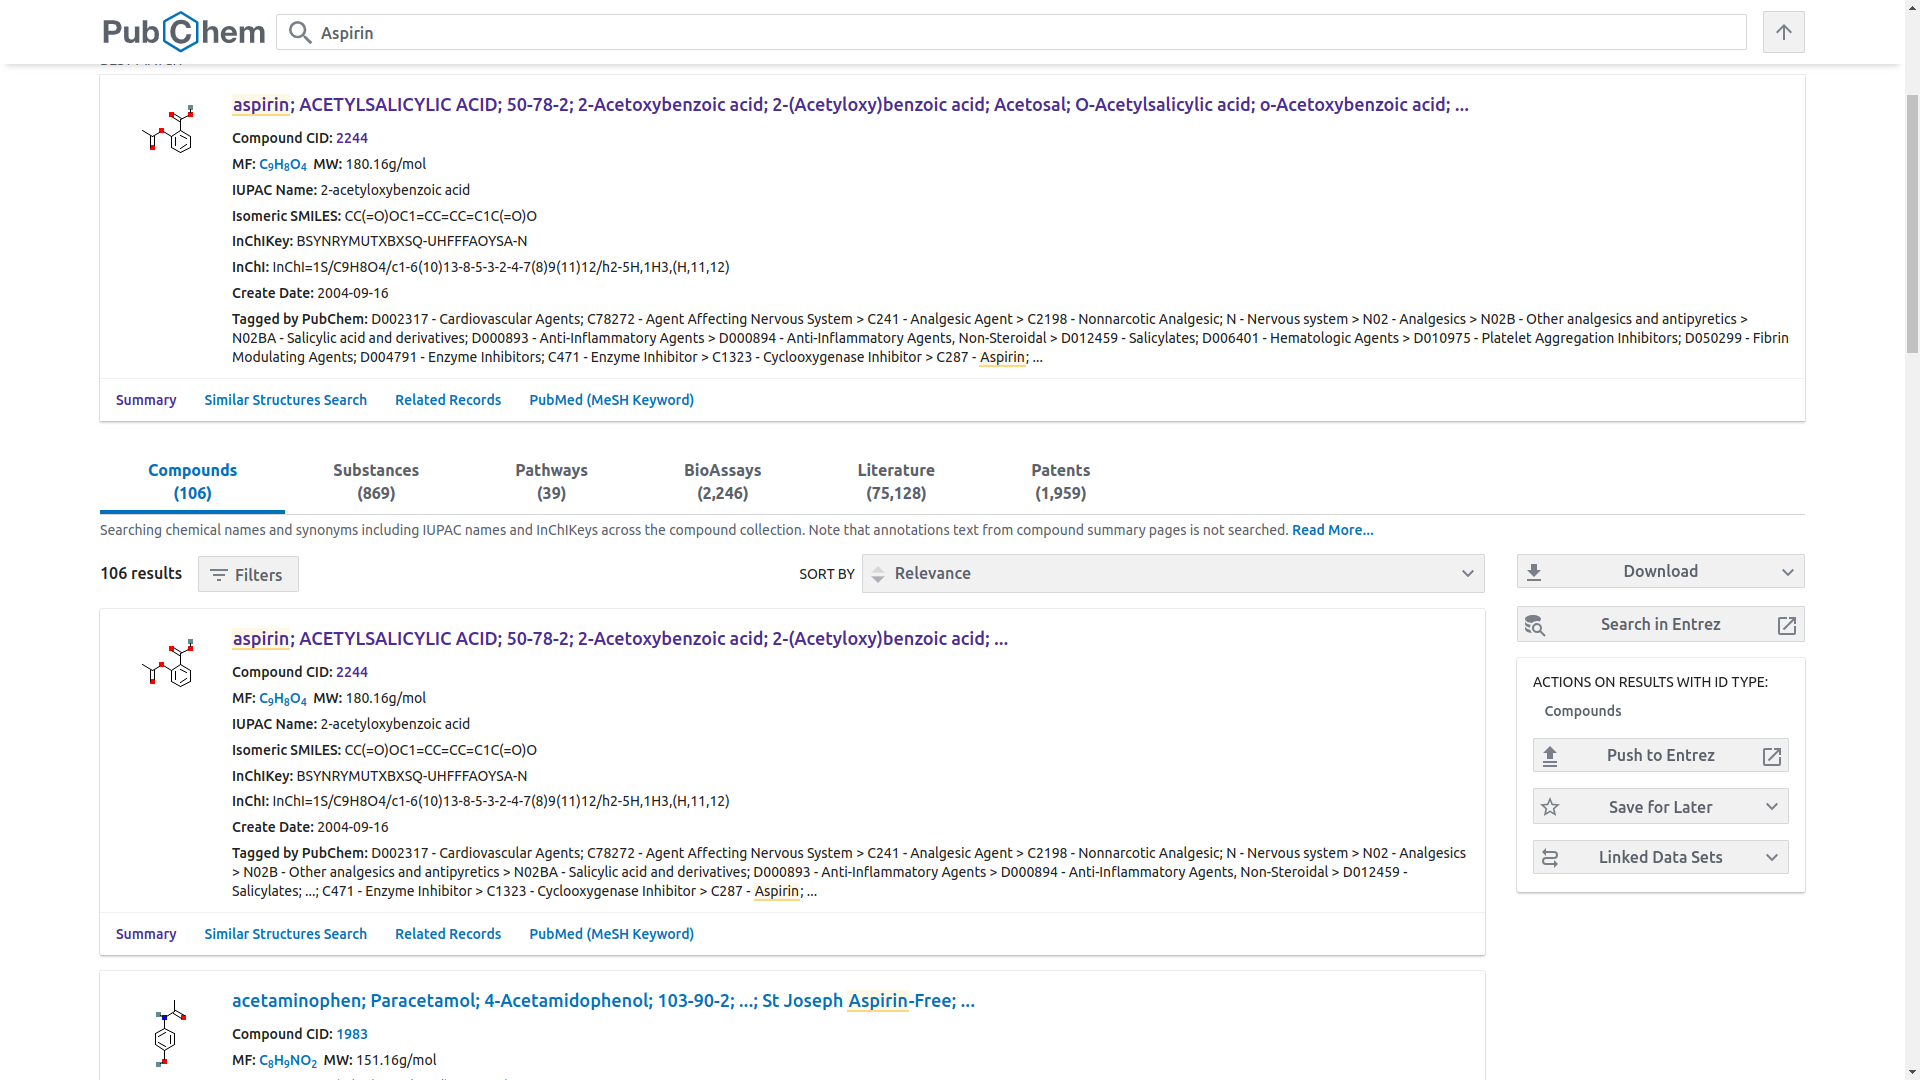Click the Linked Data Sets icon
Image resolution: width=1920 pixels, height=1080 pixels.
tap(1552, 857)
